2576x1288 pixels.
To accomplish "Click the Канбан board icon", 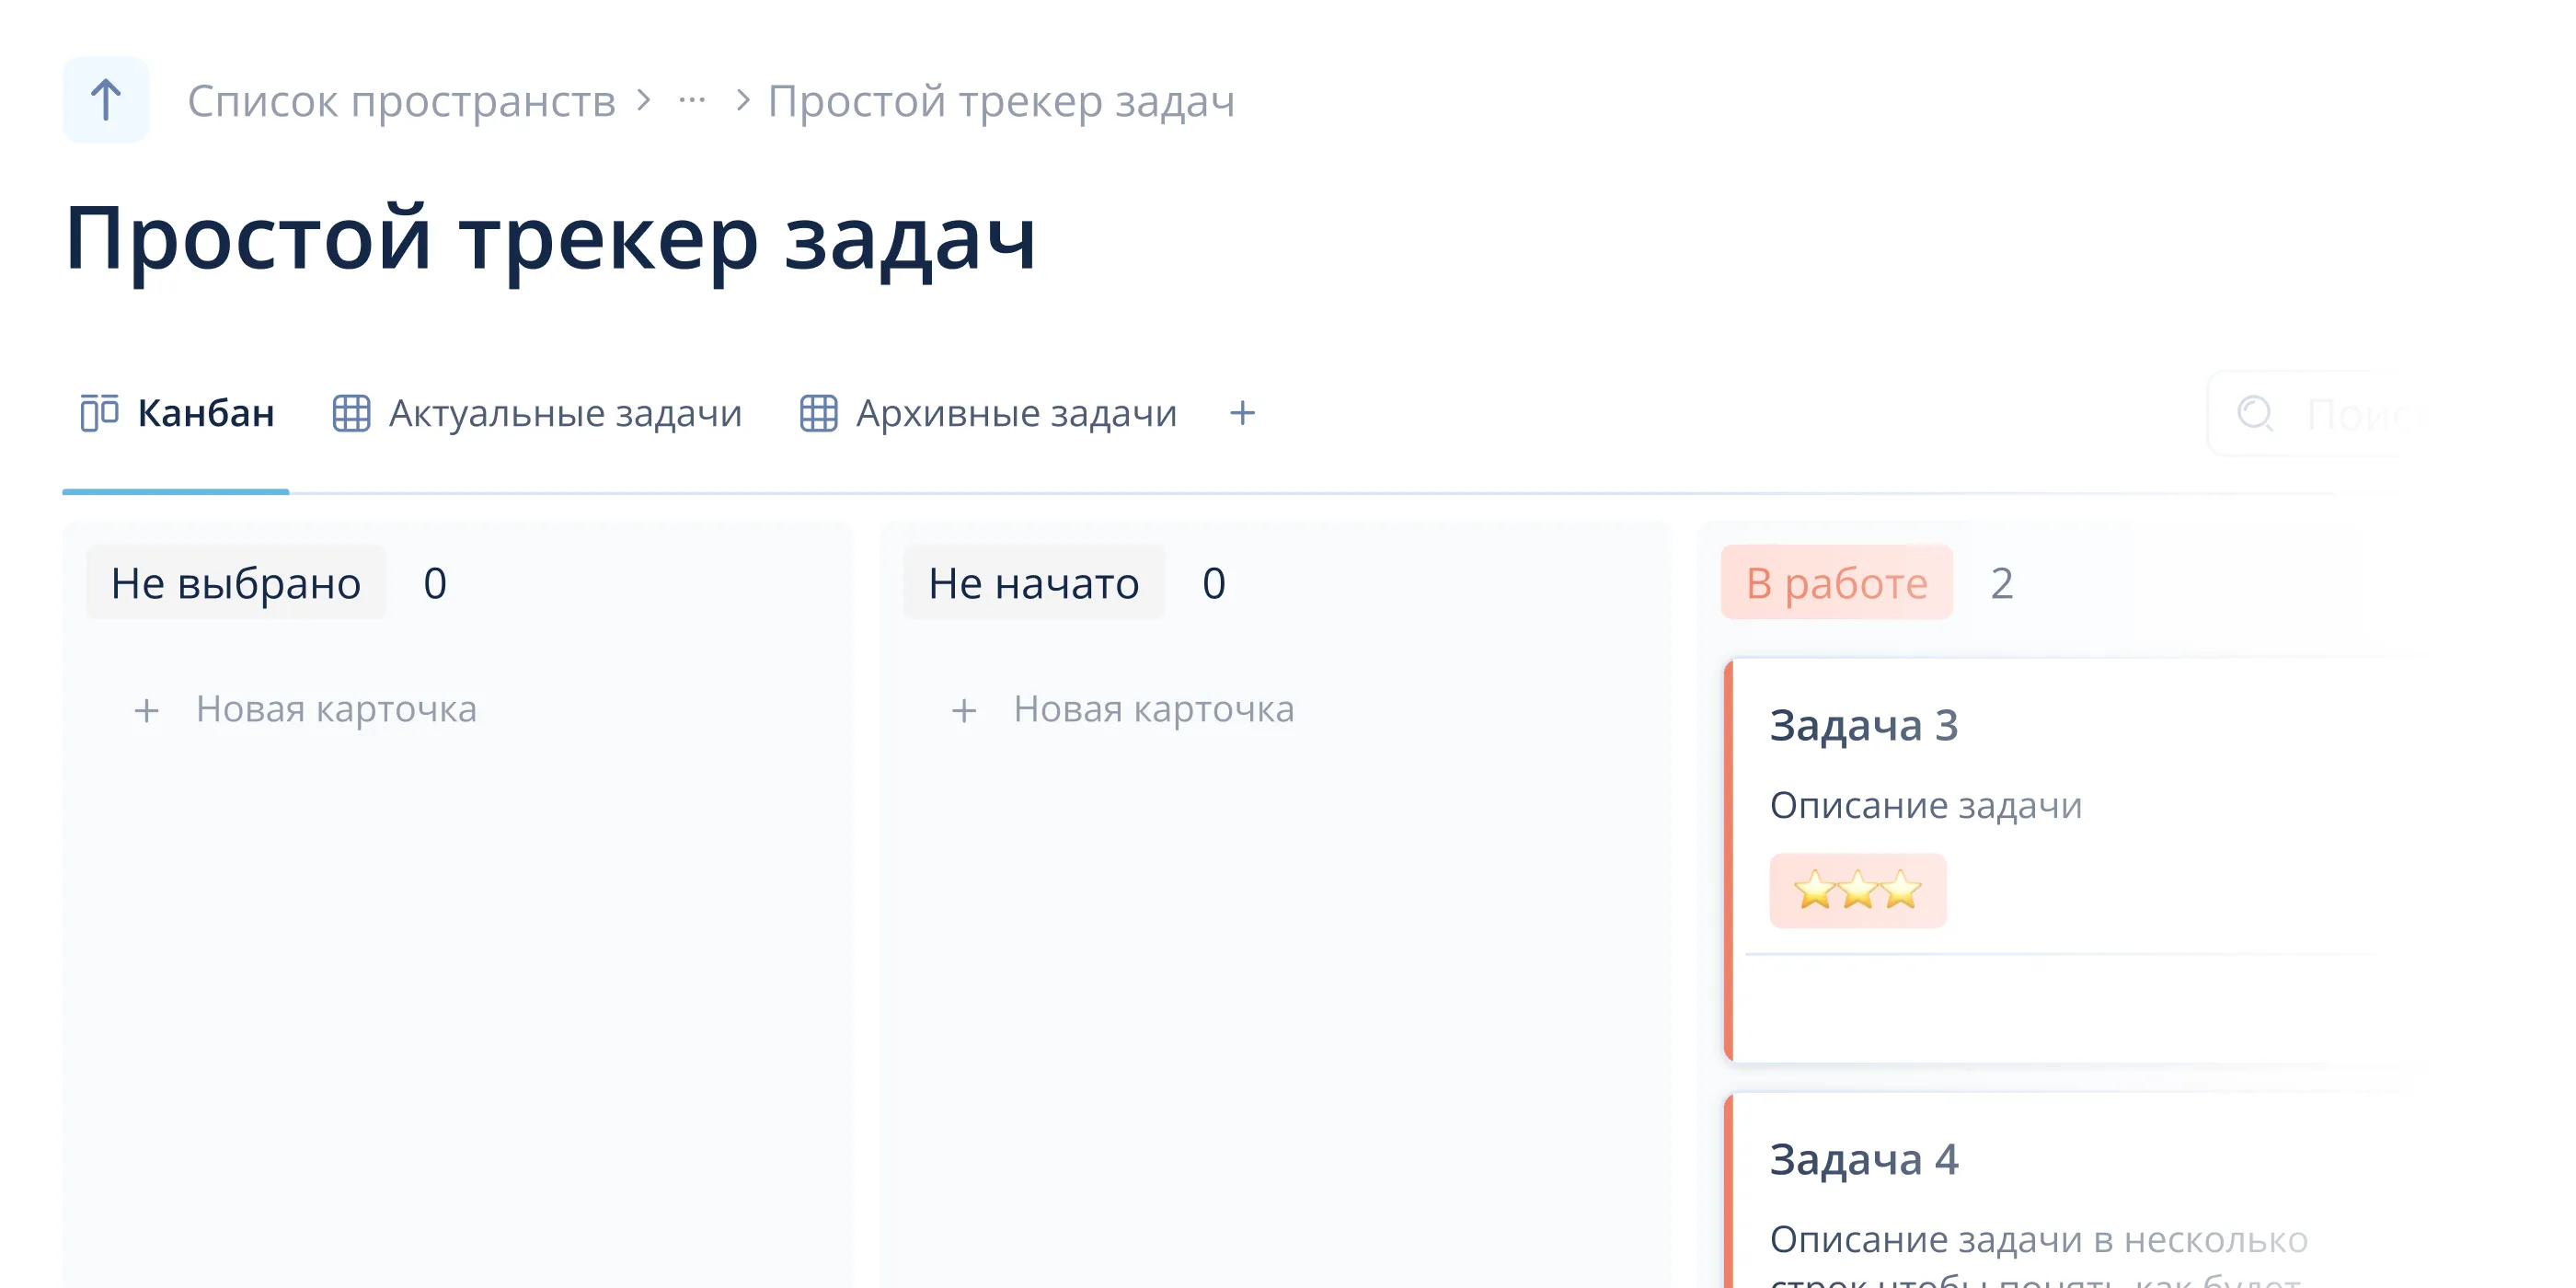I will coord(99,413).
